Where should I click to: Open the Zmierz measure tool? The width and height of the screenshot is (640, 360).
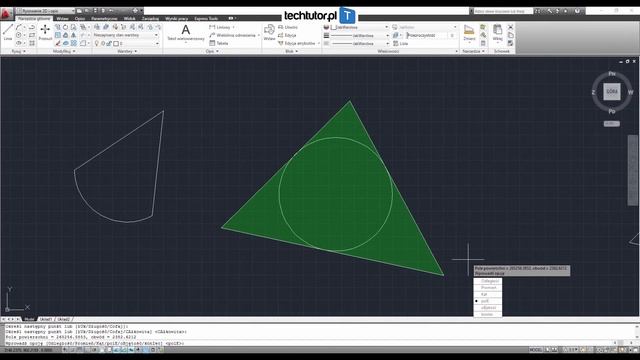[x=469, y=33]
